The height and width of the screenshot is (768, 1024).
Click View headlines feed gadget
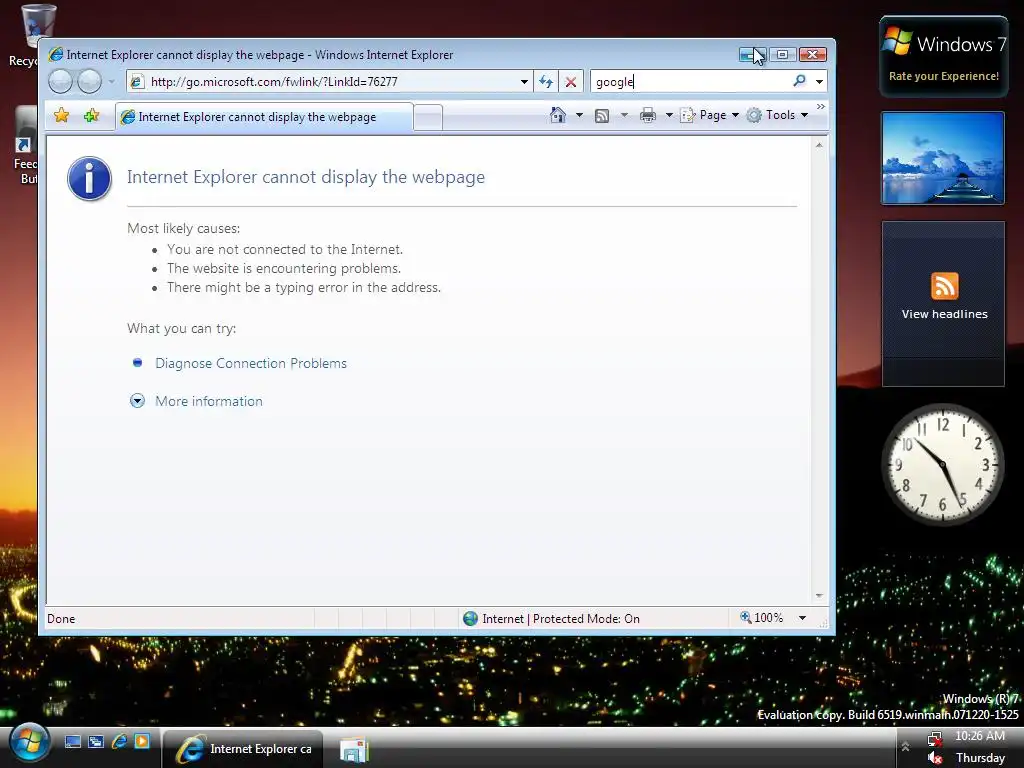tap(944, 304)
